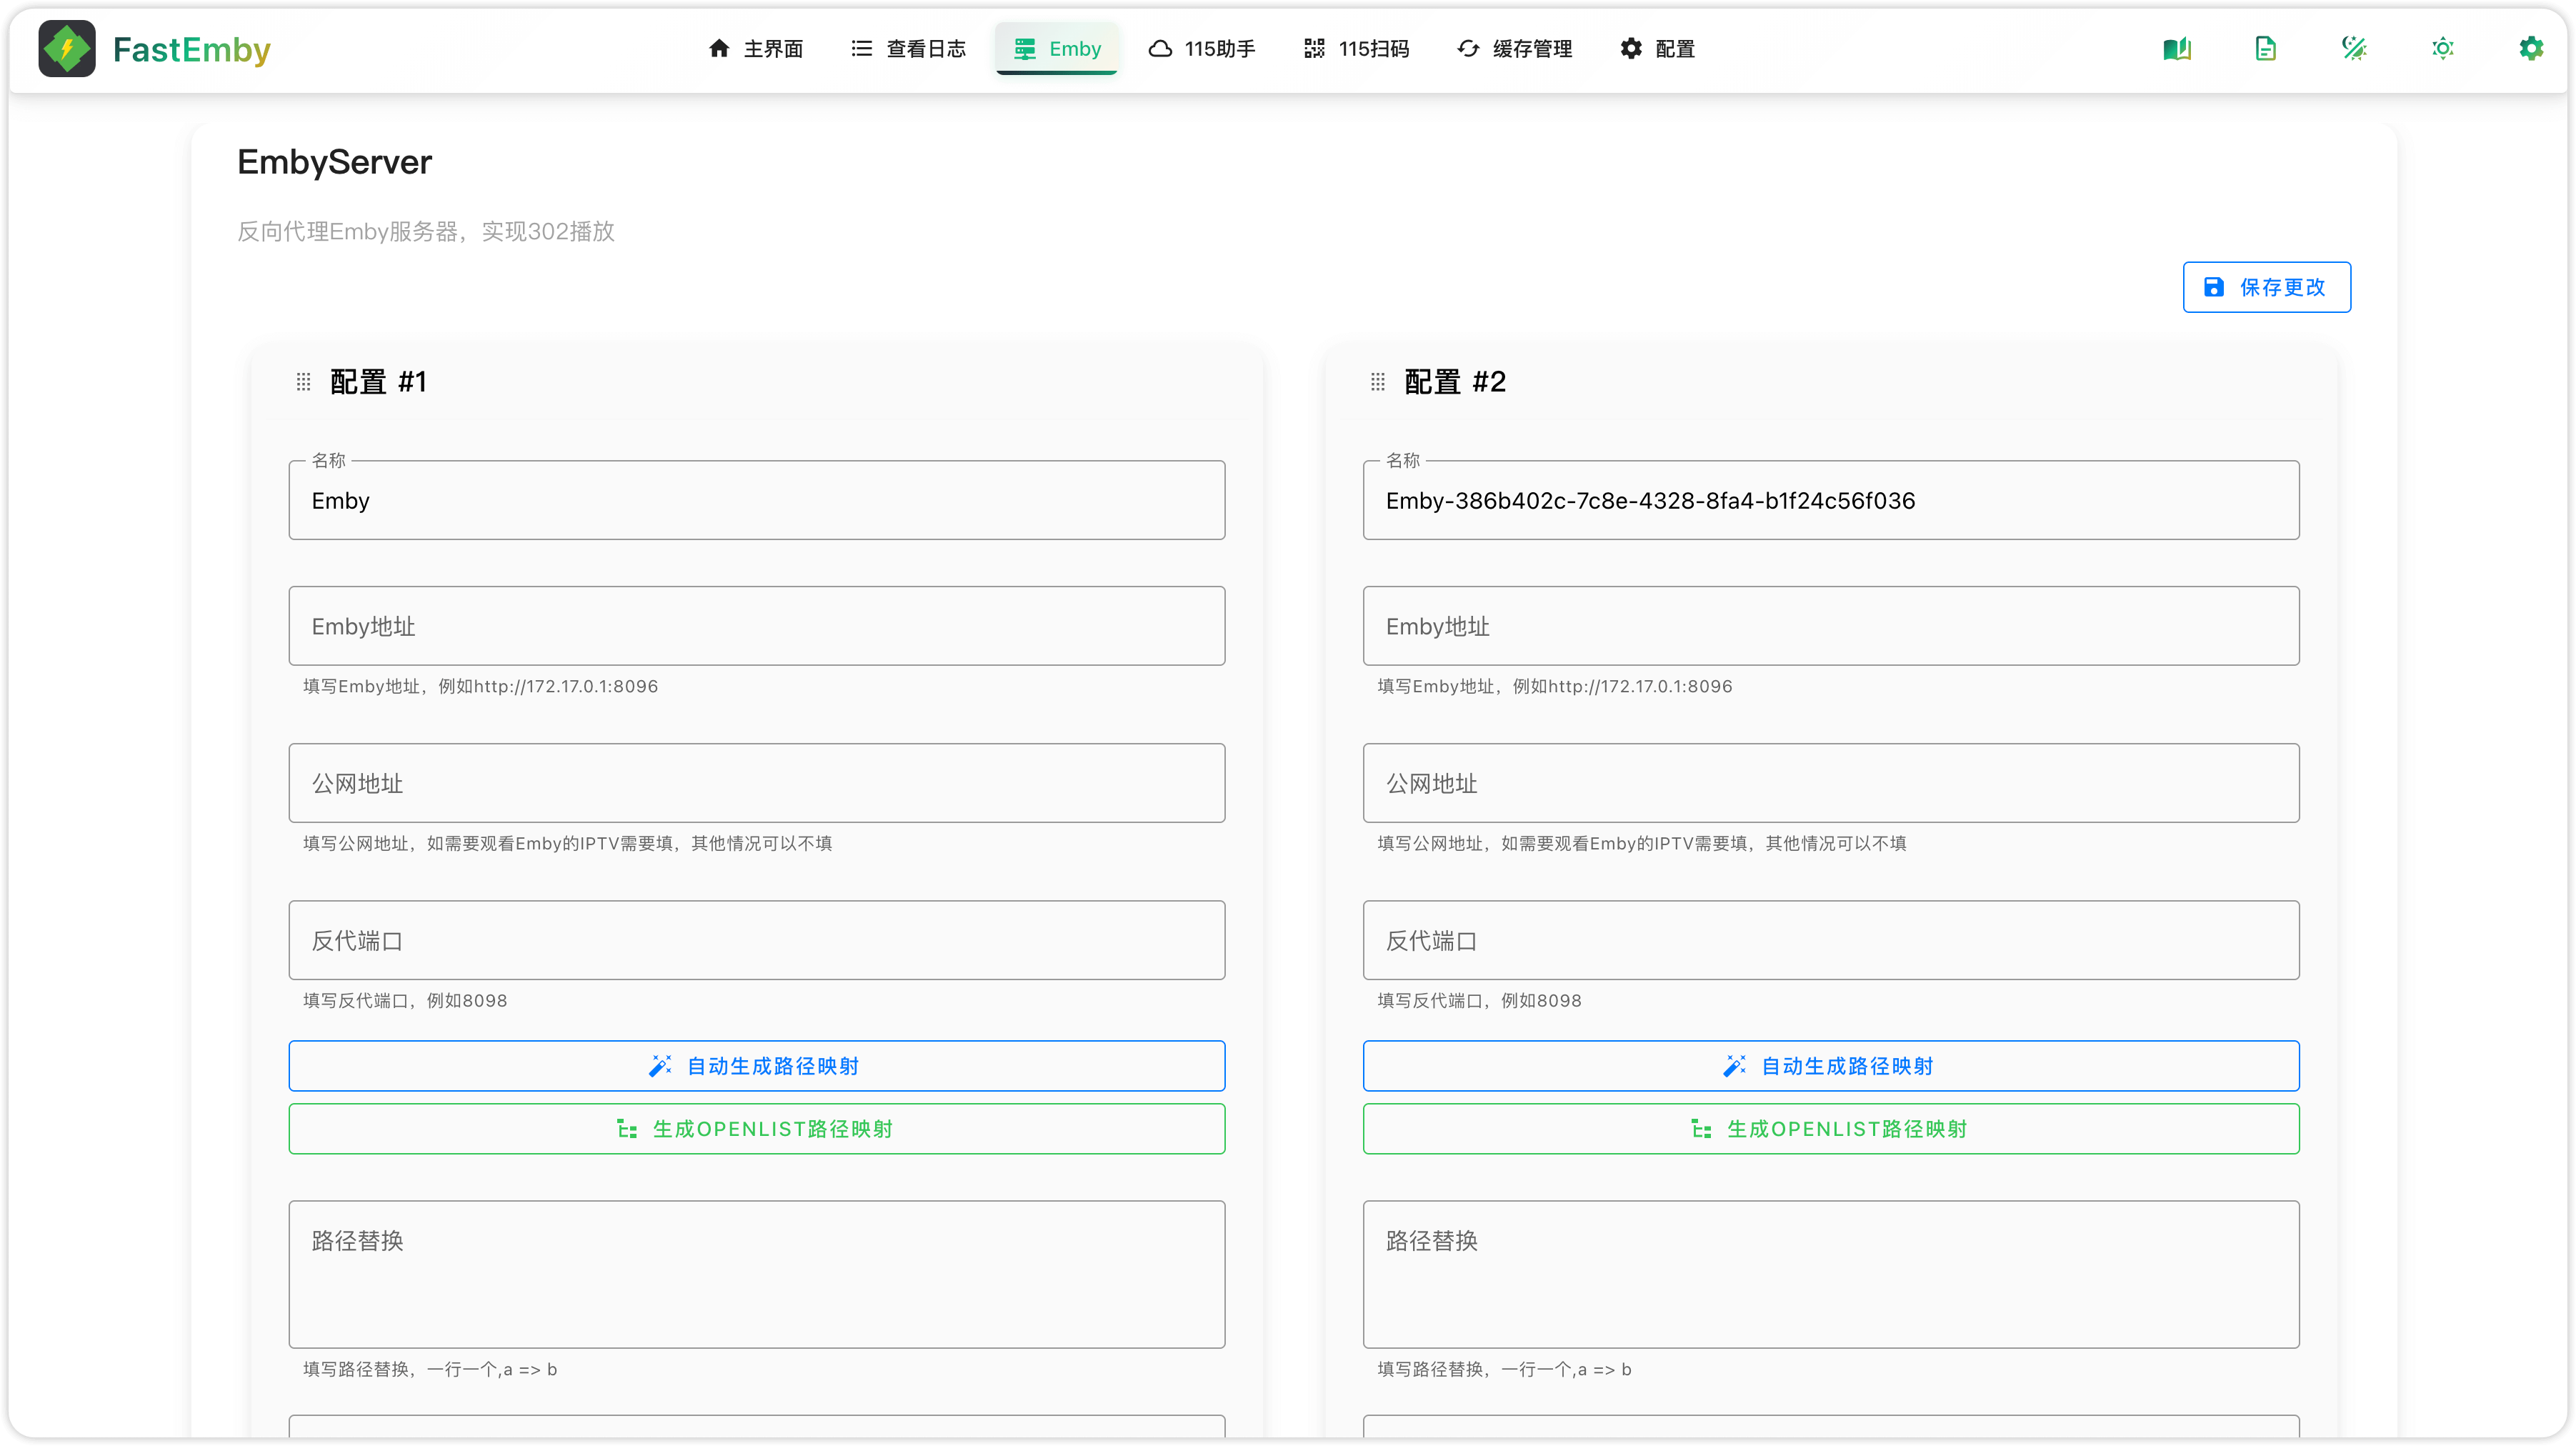Grab the drag handle of 配置 #1

tap(304, 382)
